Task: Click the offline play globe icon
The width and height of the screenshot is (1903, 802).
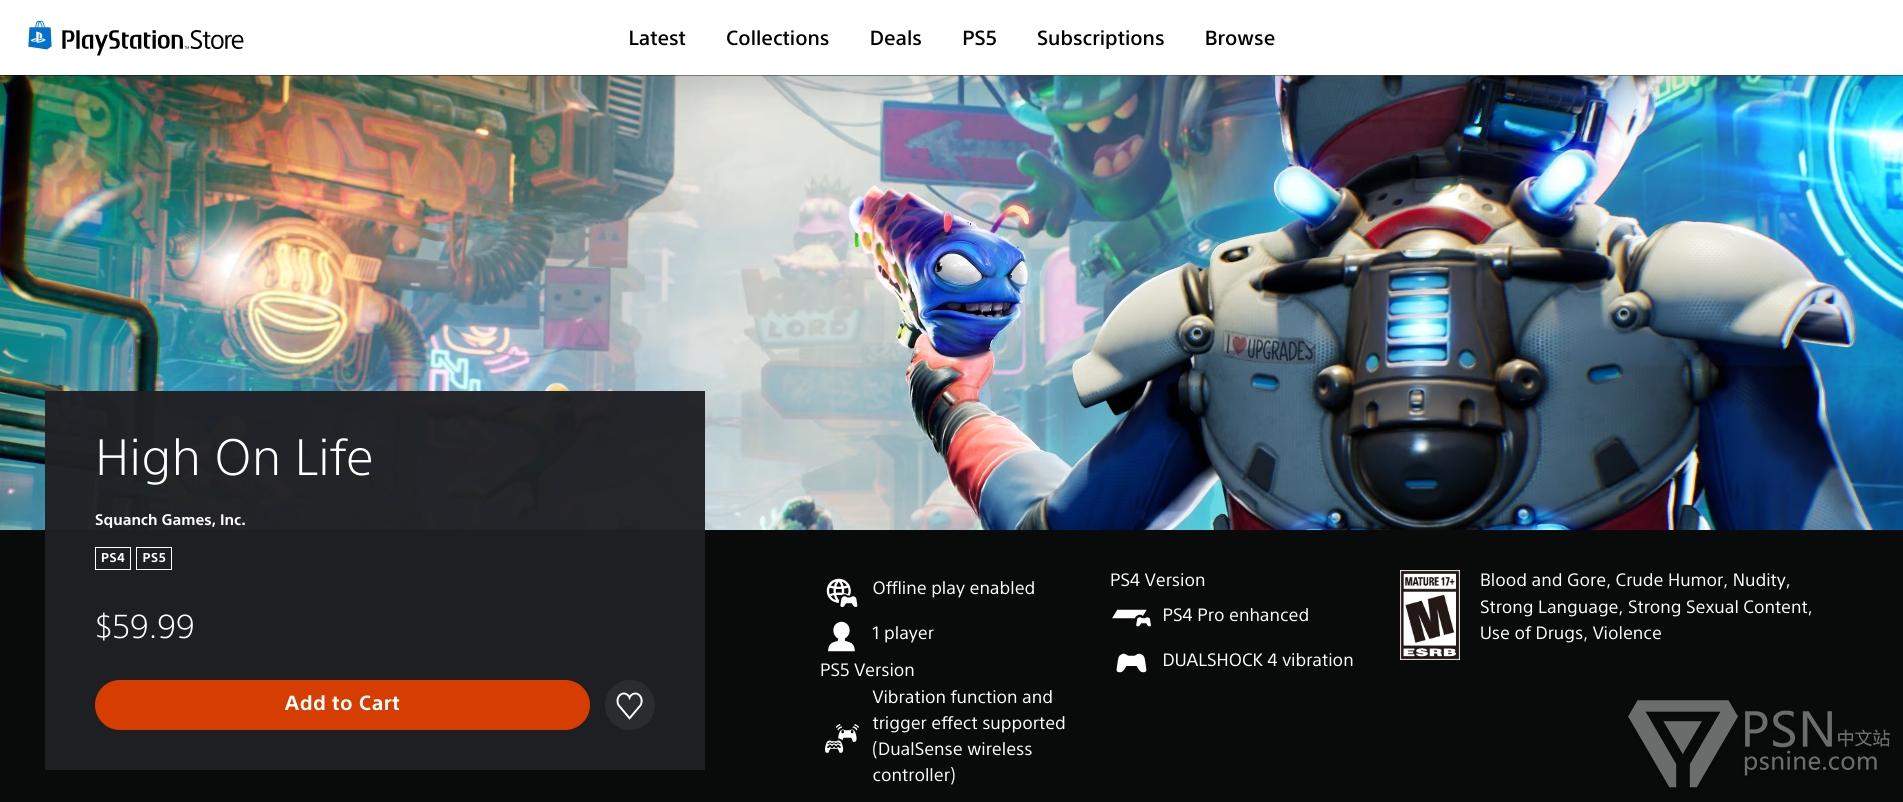Action: (x=842, y=592)
